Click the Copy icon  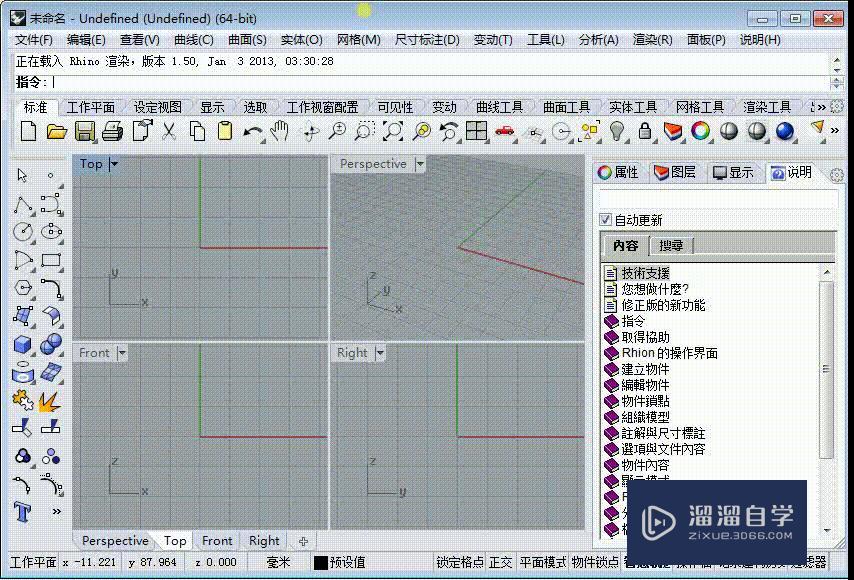[197, 132]
